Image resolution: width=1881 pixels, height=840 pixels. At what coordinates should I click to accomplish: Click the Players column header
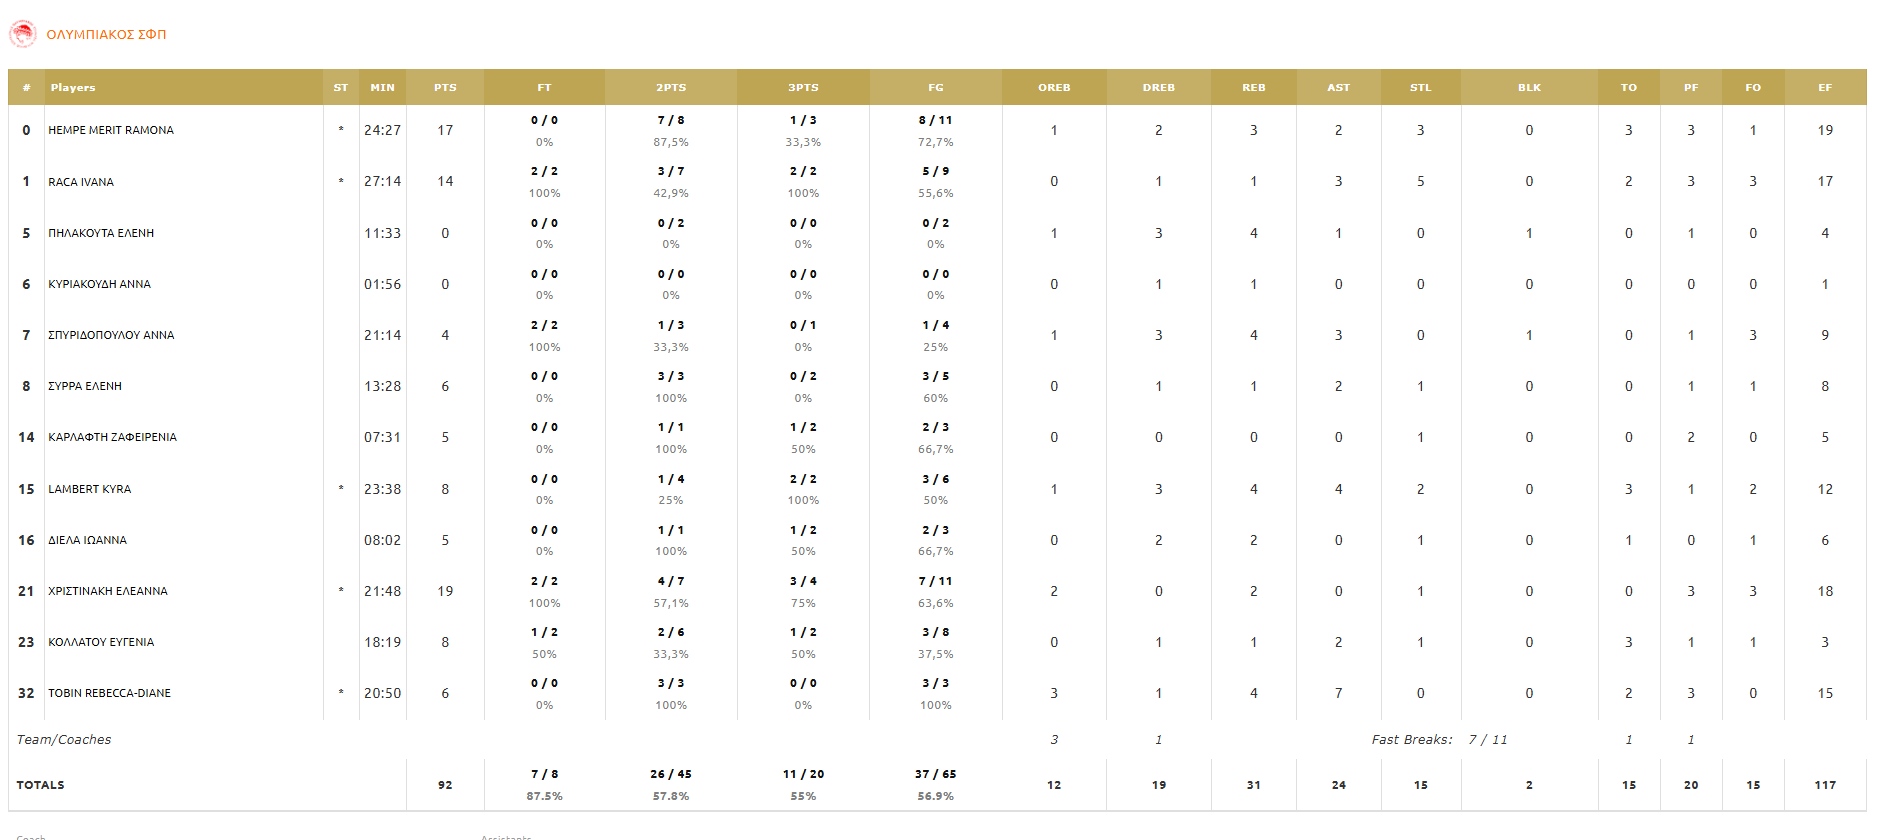[x=73, y=88]
